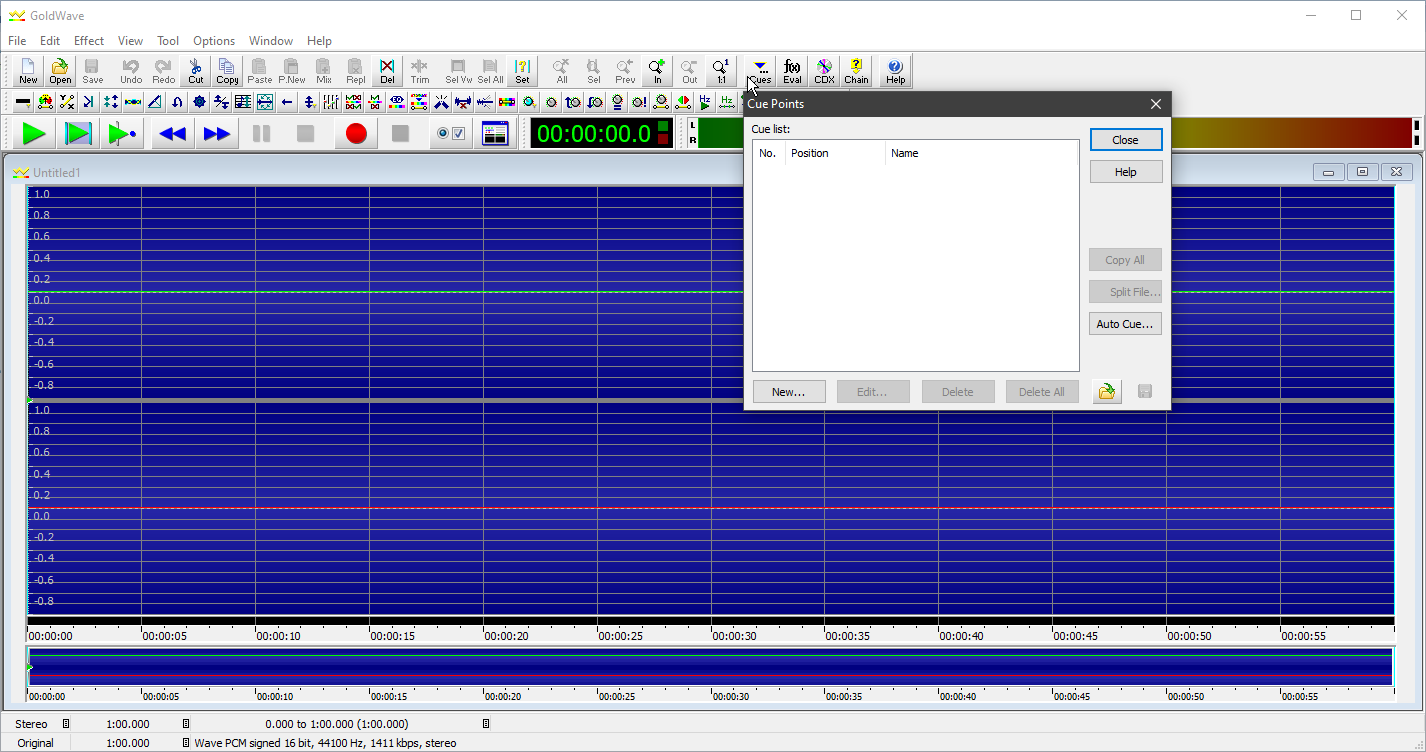Click the 0.000 to 1:00.000 selection text
Image resolution: width=1426 pixels, height=752 pixels.
click(x=337, y=723)
